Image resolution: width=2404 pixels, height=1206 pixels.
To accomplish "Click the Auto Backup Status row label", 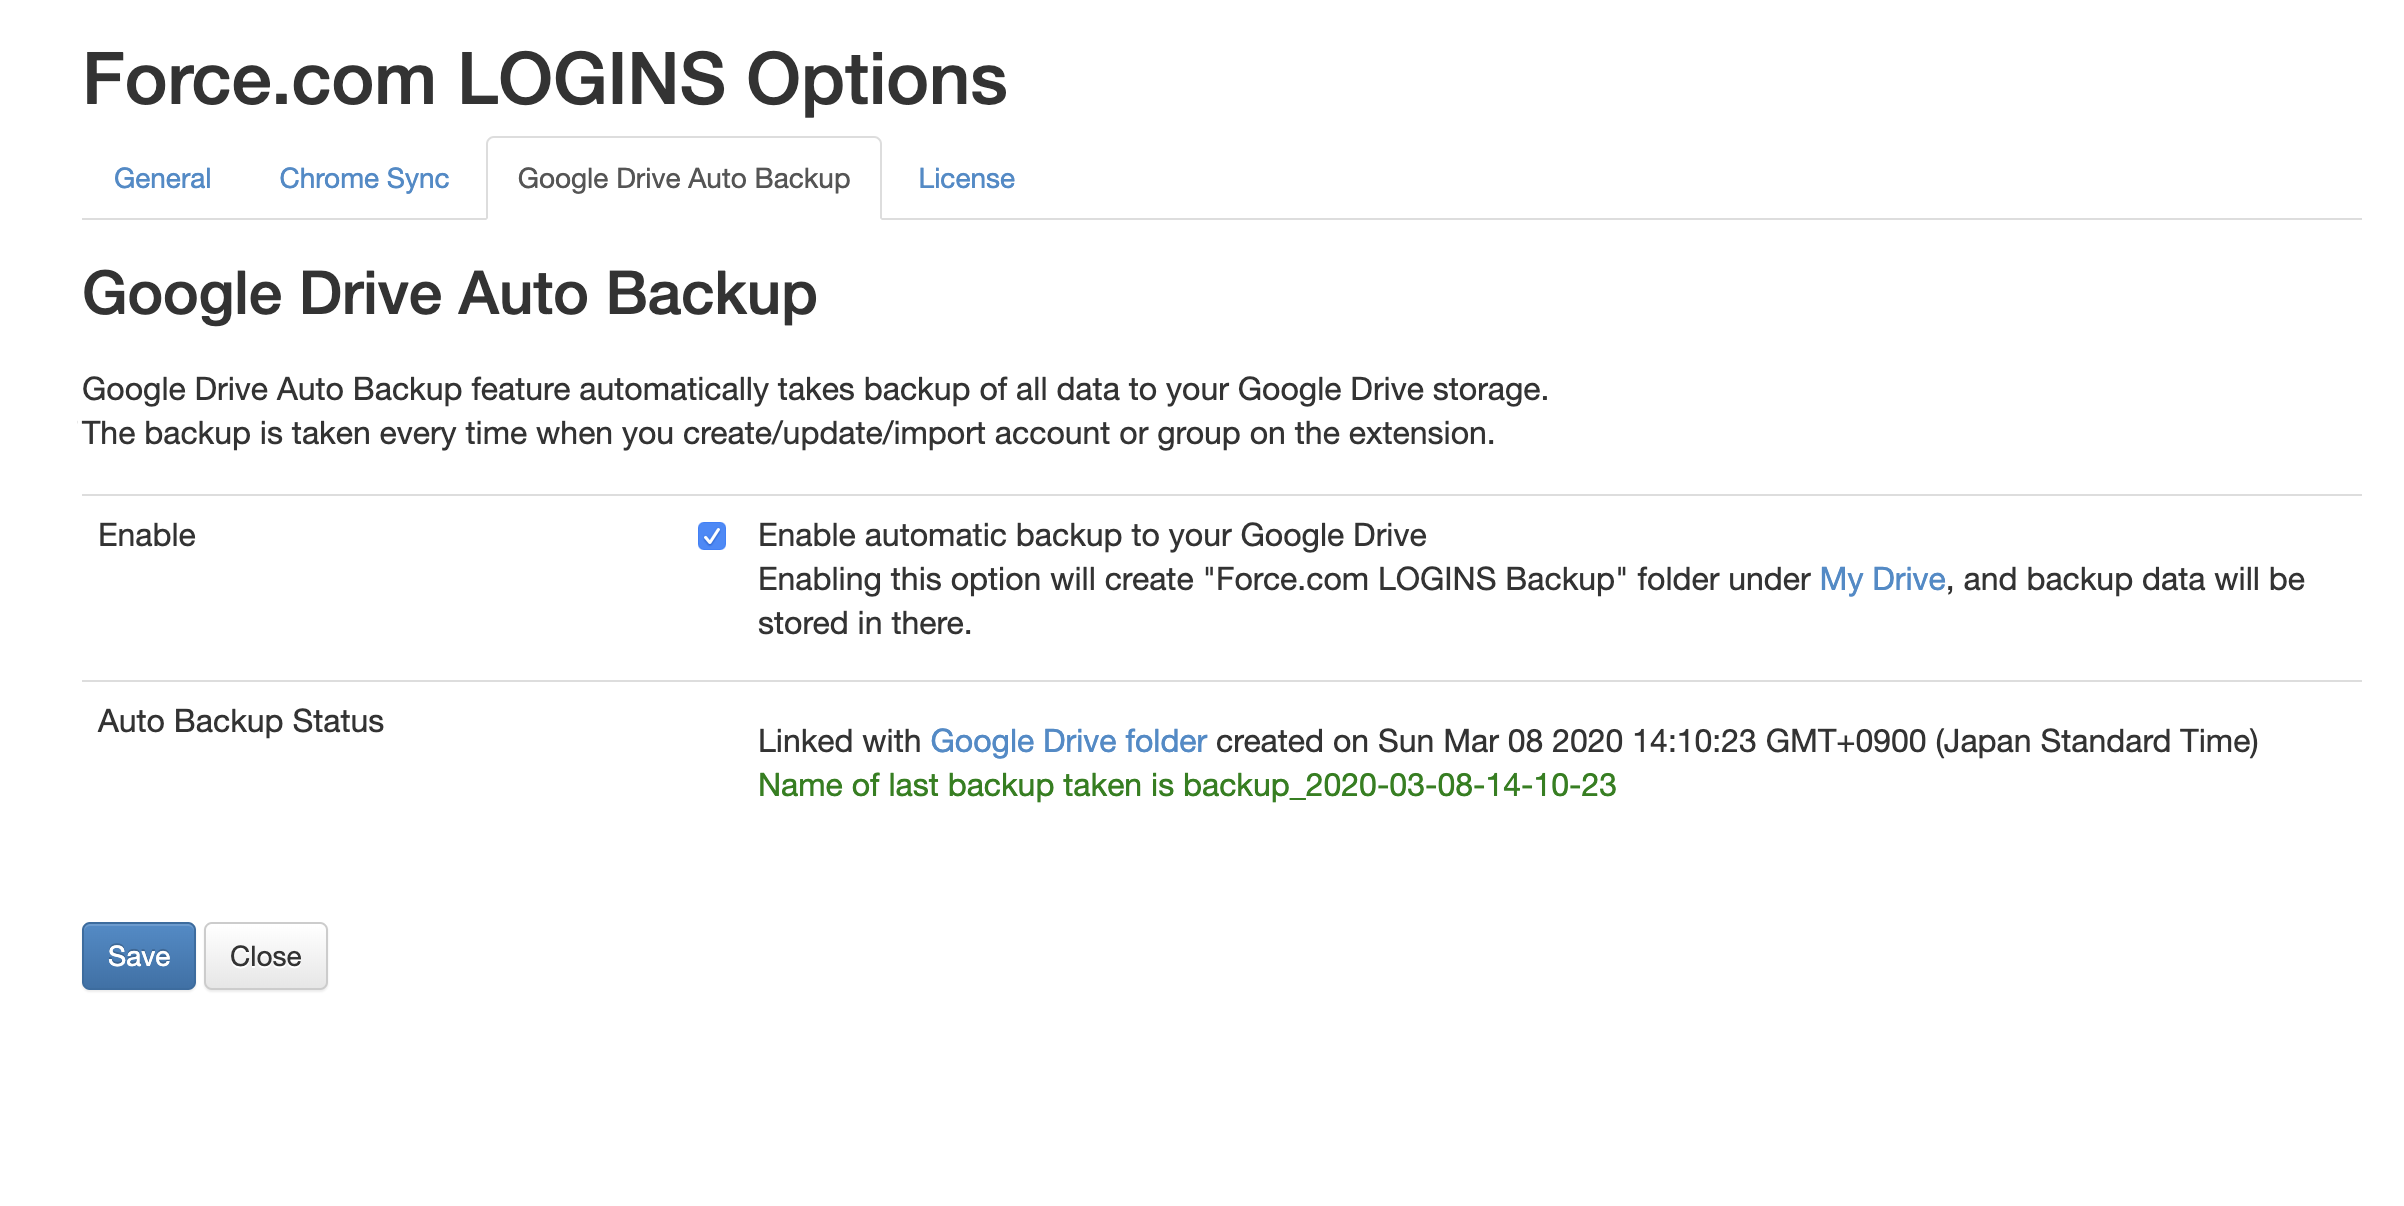I will point(241,722).
